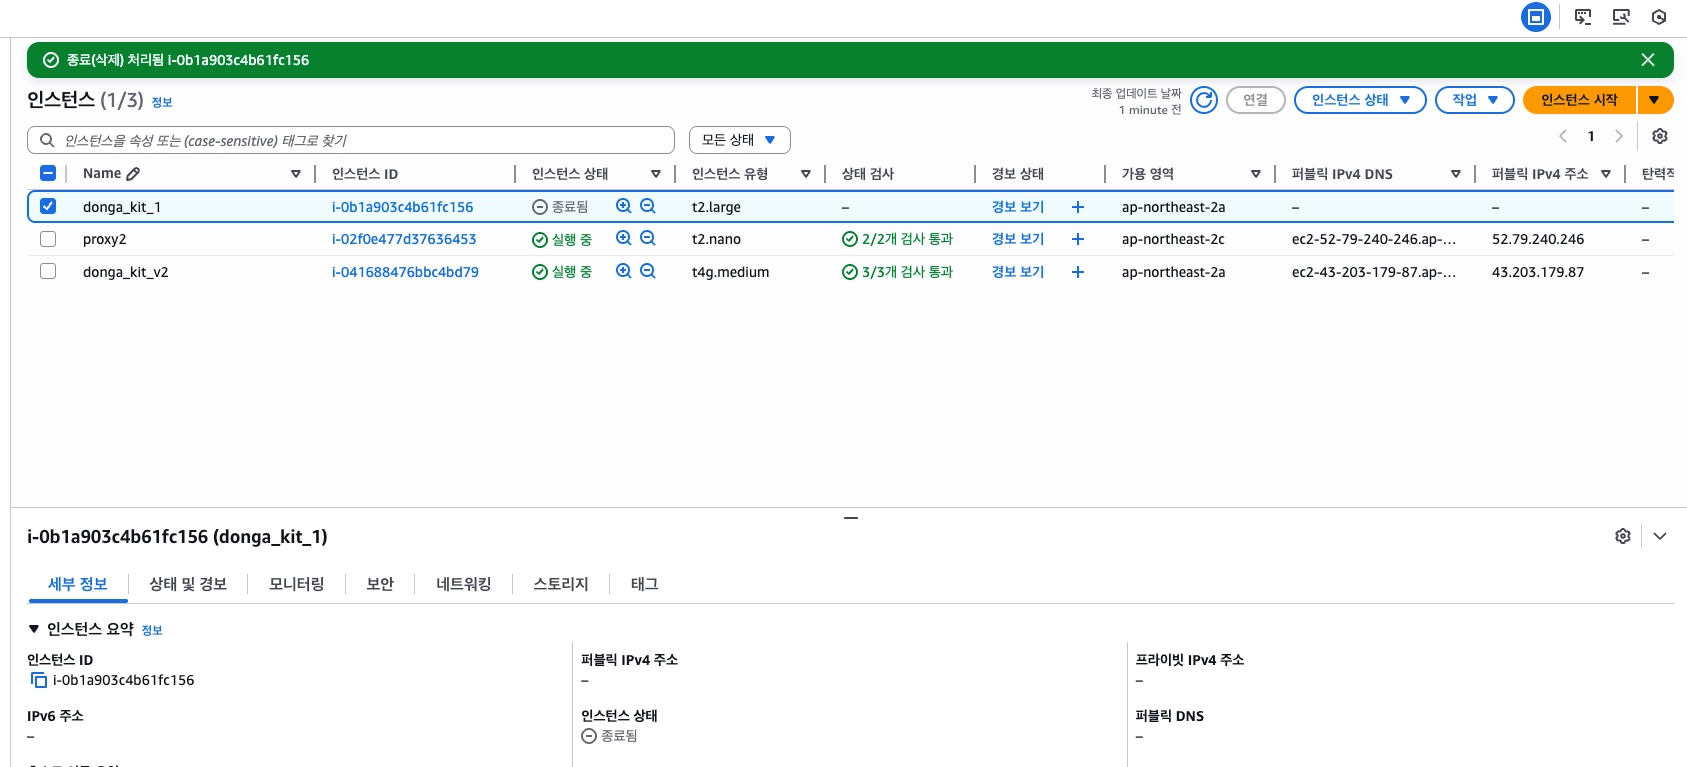Image resolution: width=1687 pixels, height=767 pixels.
Task: Dismiss the green termination success banner
Action: 1648,60
